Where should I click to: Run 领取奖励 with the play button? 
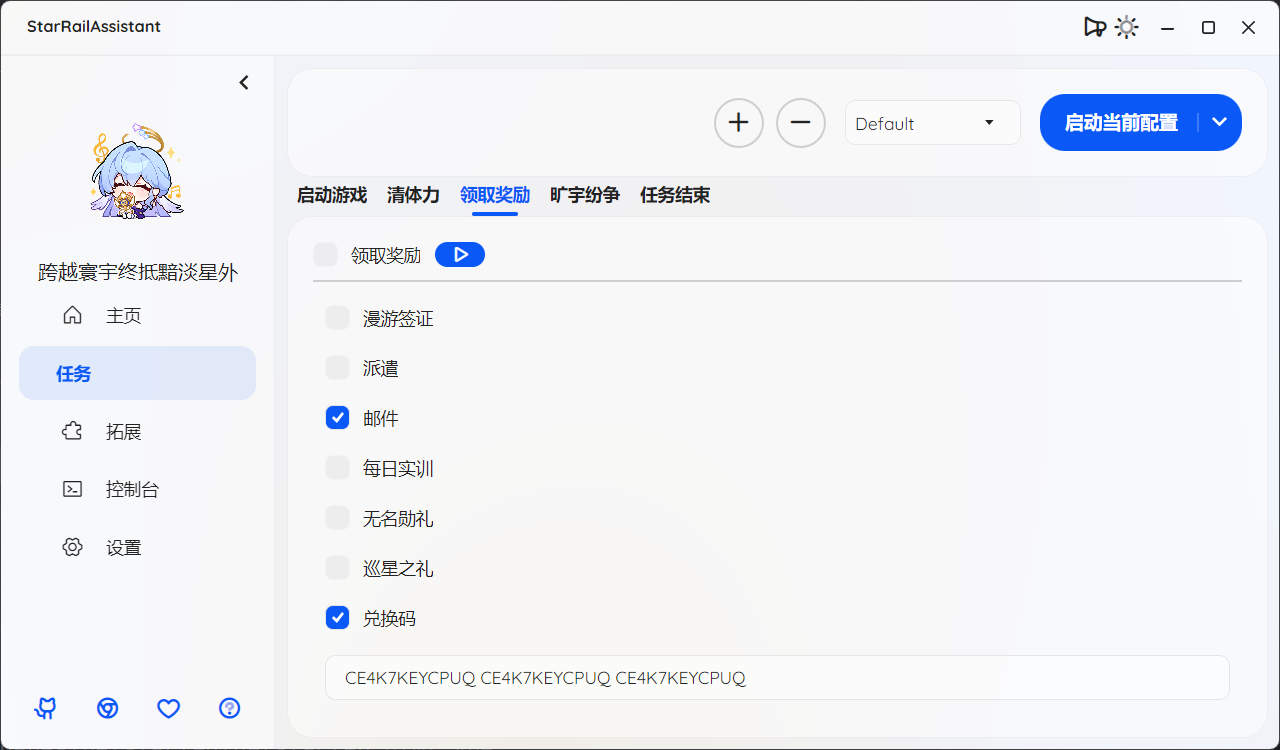(459, 254)
